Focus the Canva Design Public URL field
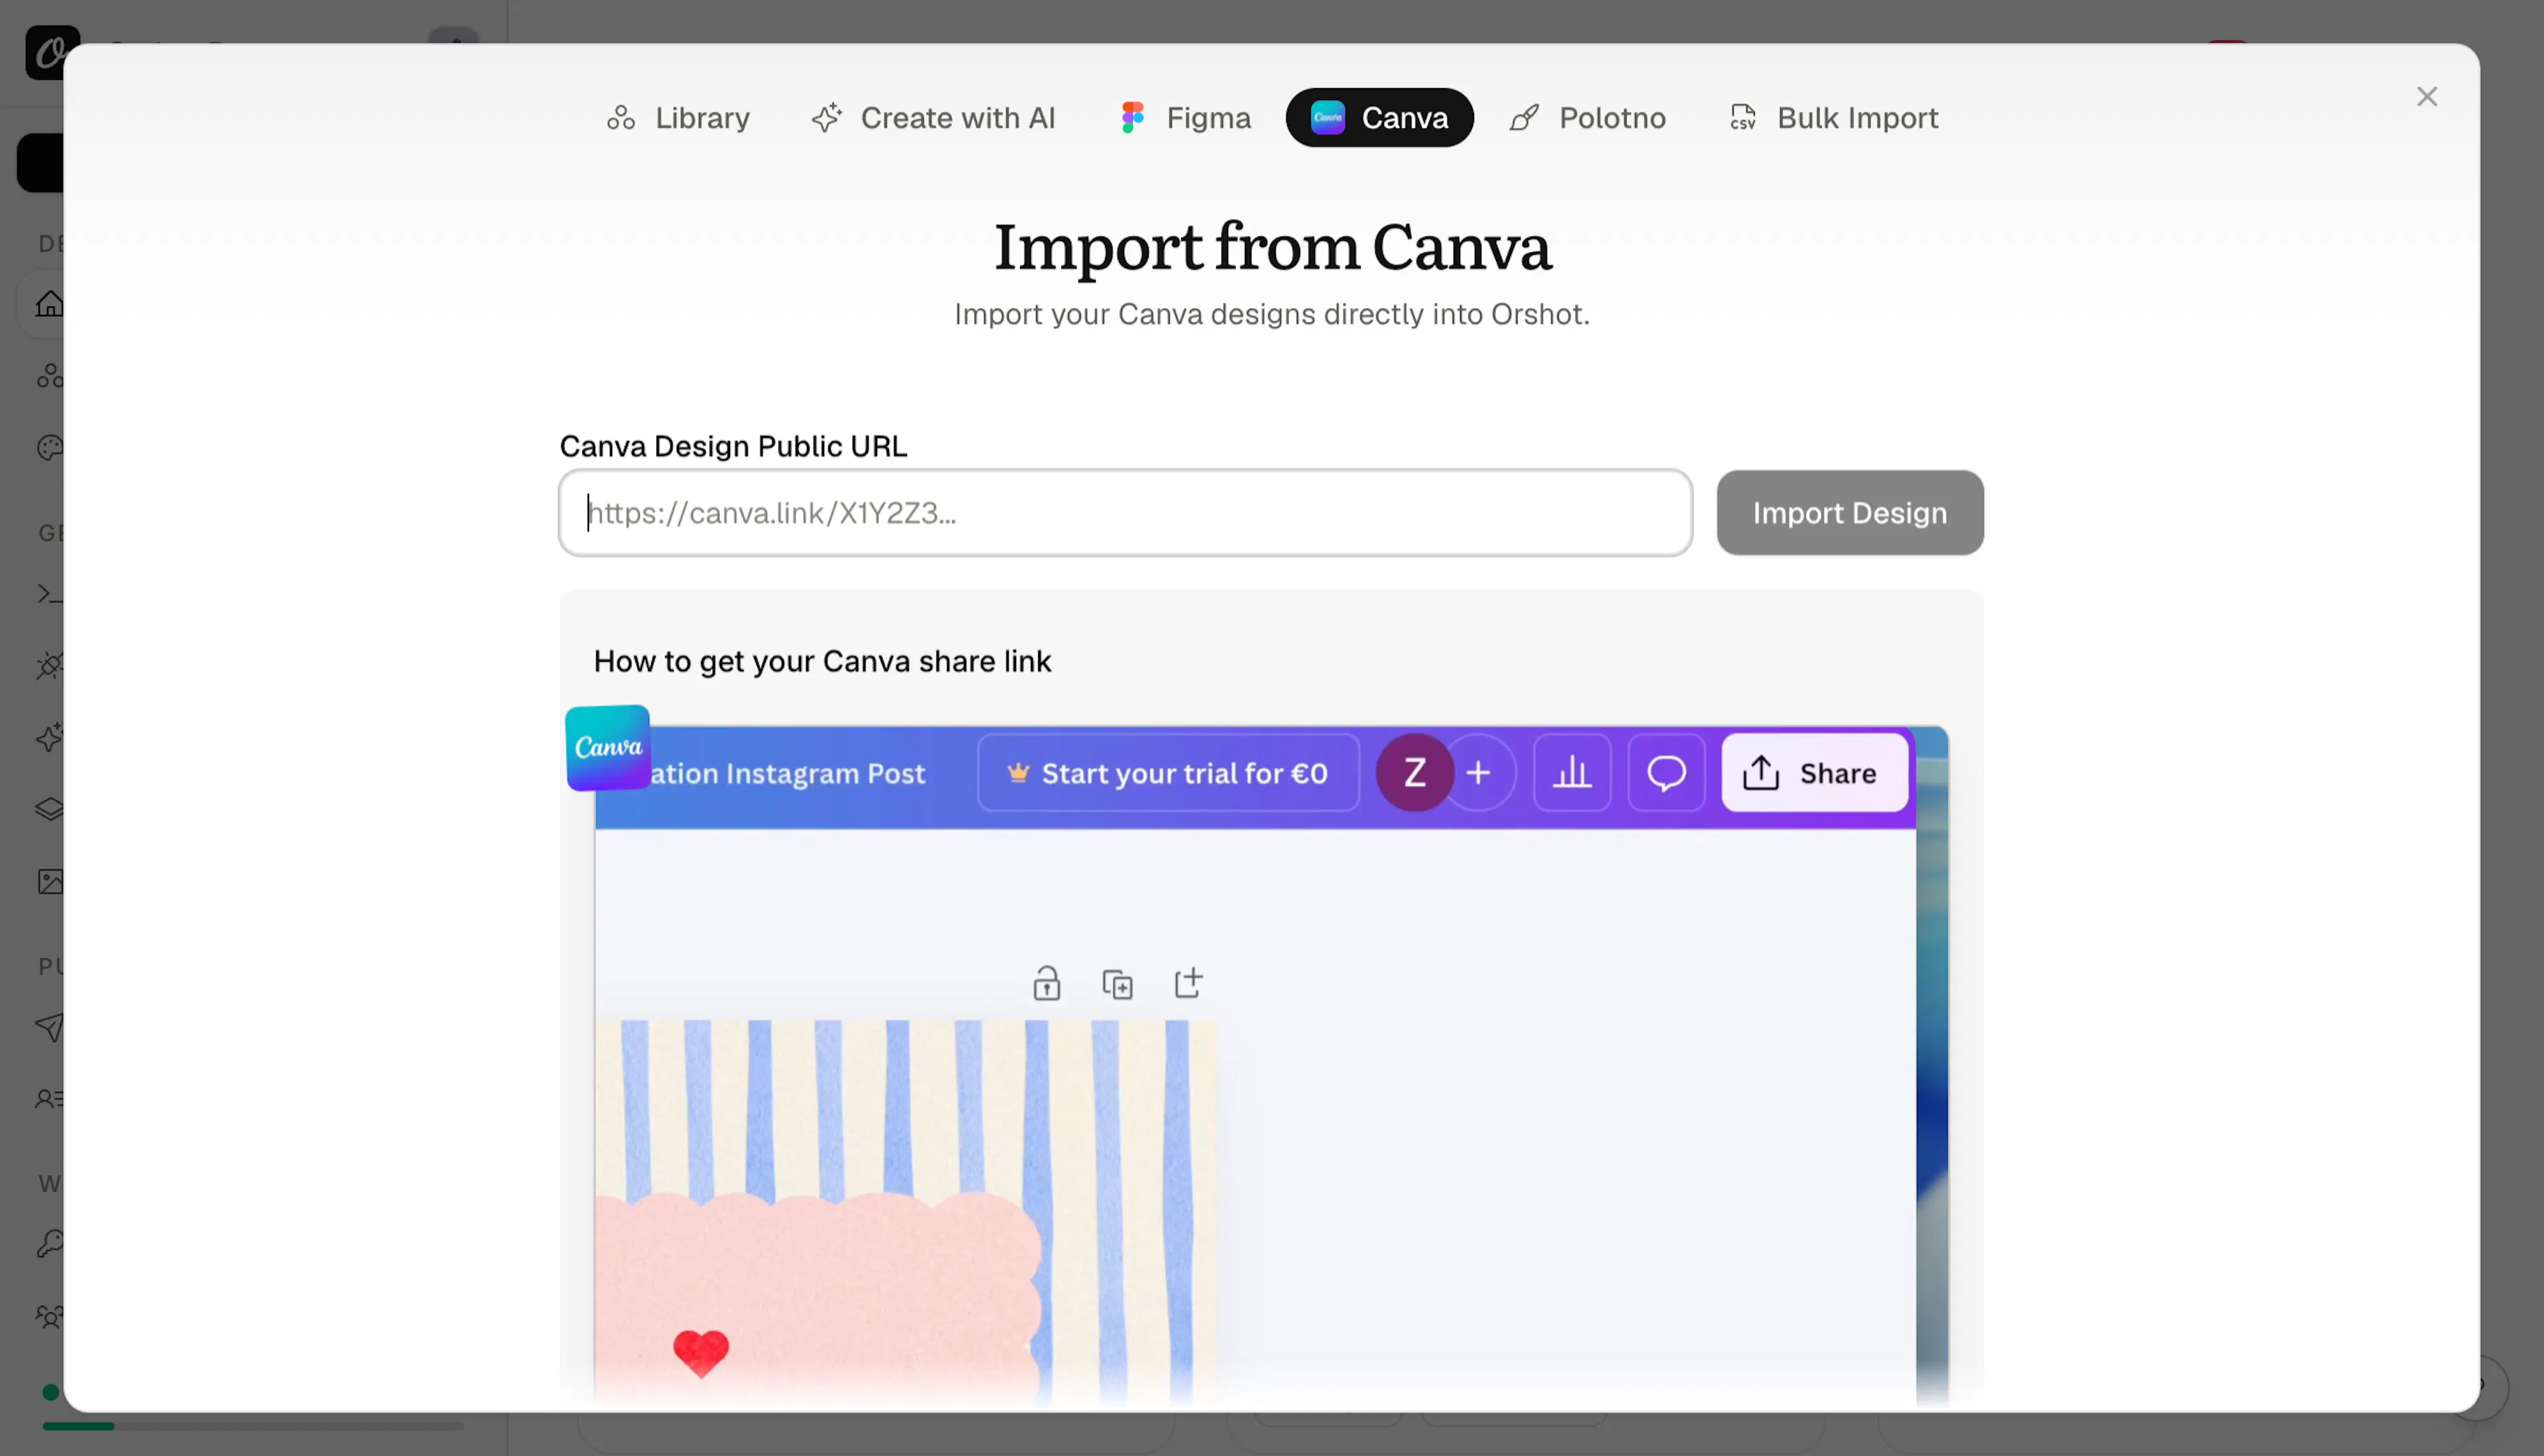This screenshot has height=1456, width=2544. 1125,513
